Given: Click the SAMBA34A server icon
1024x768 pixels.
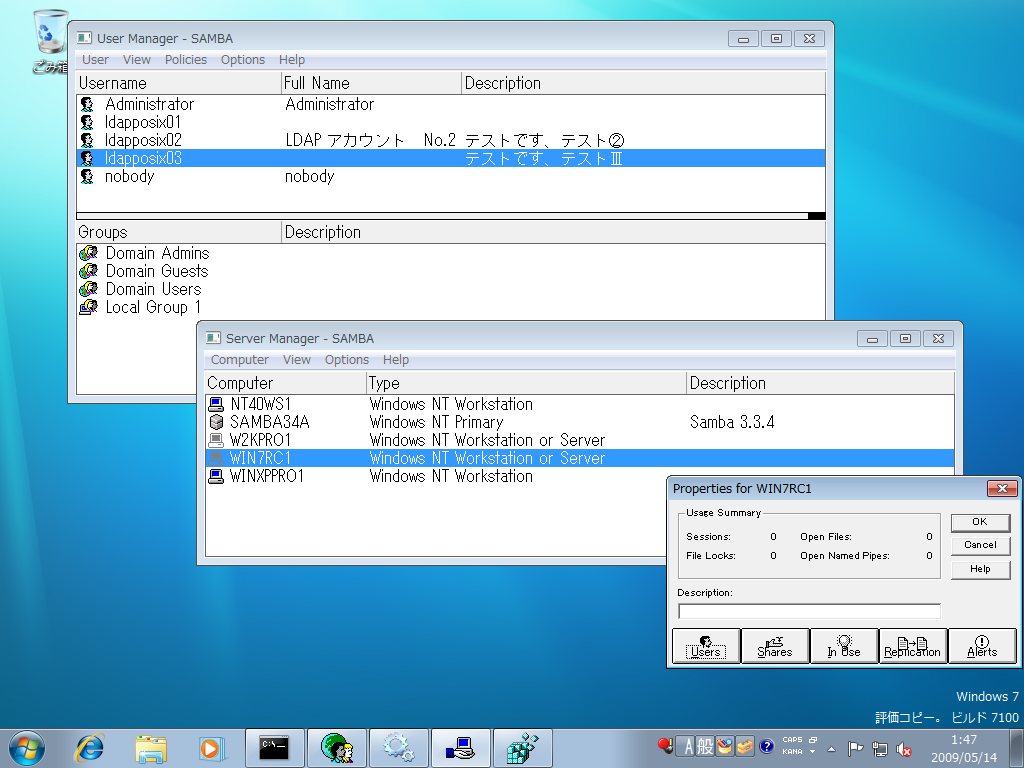Looking at the screenshot, I should (216, 422).
